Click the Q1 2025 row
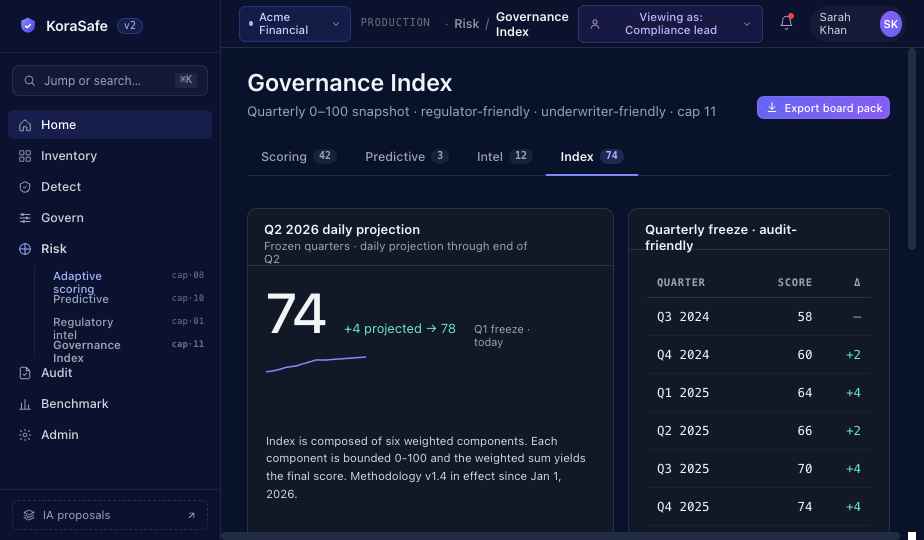This screenshot has height=540, width=924. (759, 393)
